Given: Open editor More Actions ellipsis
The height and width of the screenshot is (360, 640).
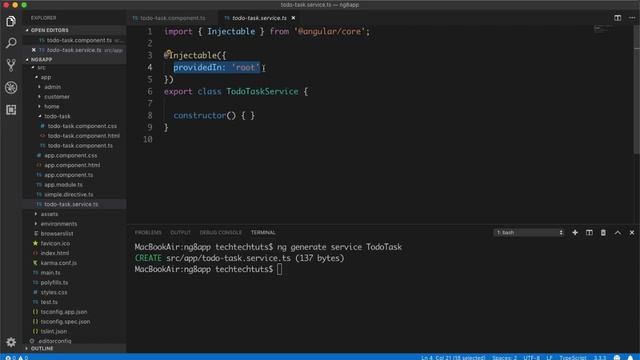Looking at the screenshot, I should tap(632, 18).
